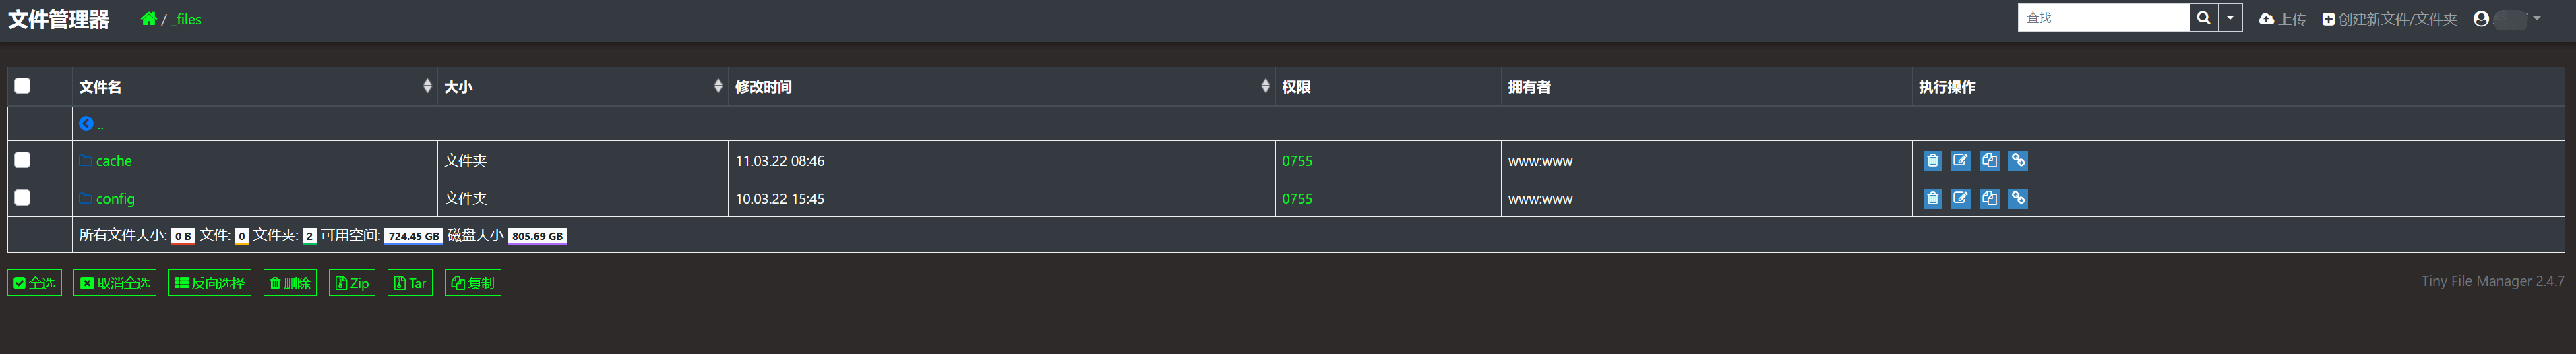Image resolution: width=2576 pixels, height=354 pixels.
Task: Tick the checkbox for cache folder
Action: coord(22,160)
